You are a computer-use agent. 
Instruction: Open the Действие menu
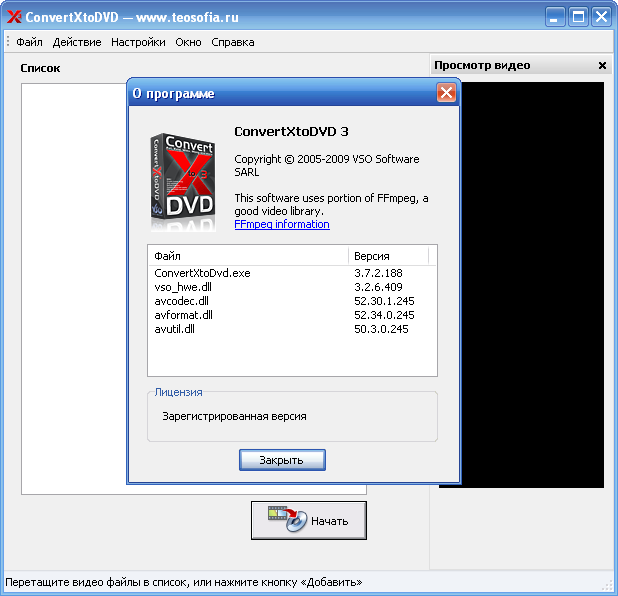point(77,42)
